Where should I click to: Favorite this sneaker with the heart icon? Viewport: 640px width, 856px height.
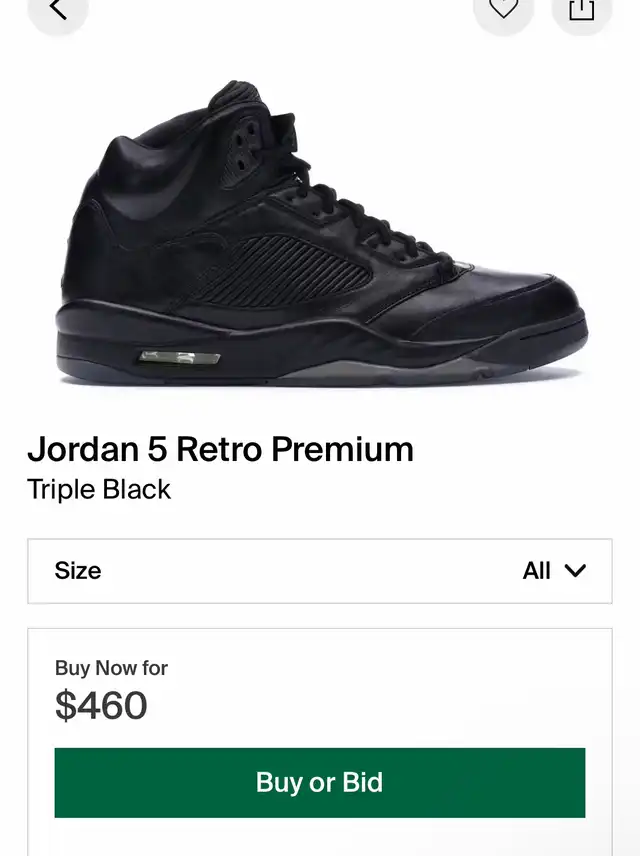[x=503, y=9]
